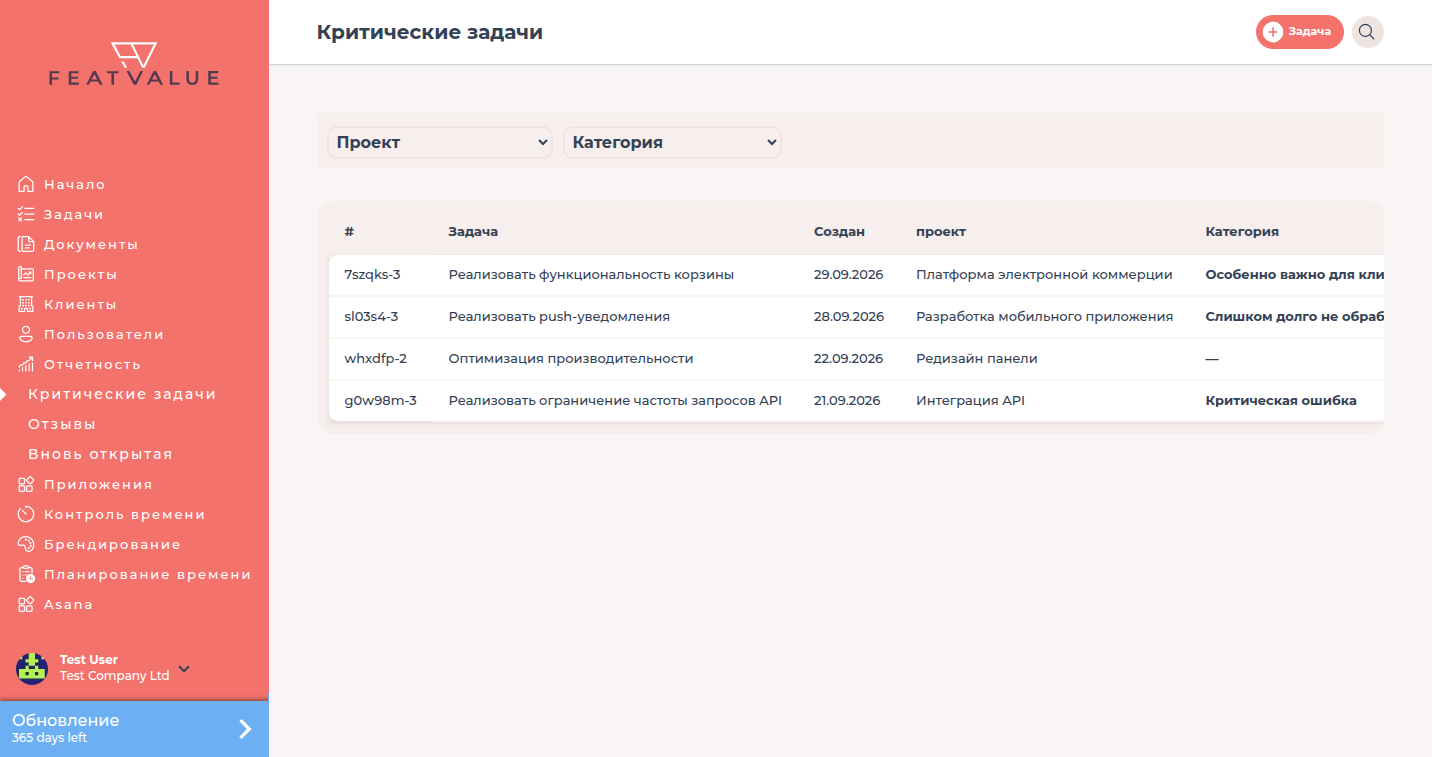Click the checklist icon beside Задачи
Viewport: 1432px width, 757px height.
tap(26, 214)
